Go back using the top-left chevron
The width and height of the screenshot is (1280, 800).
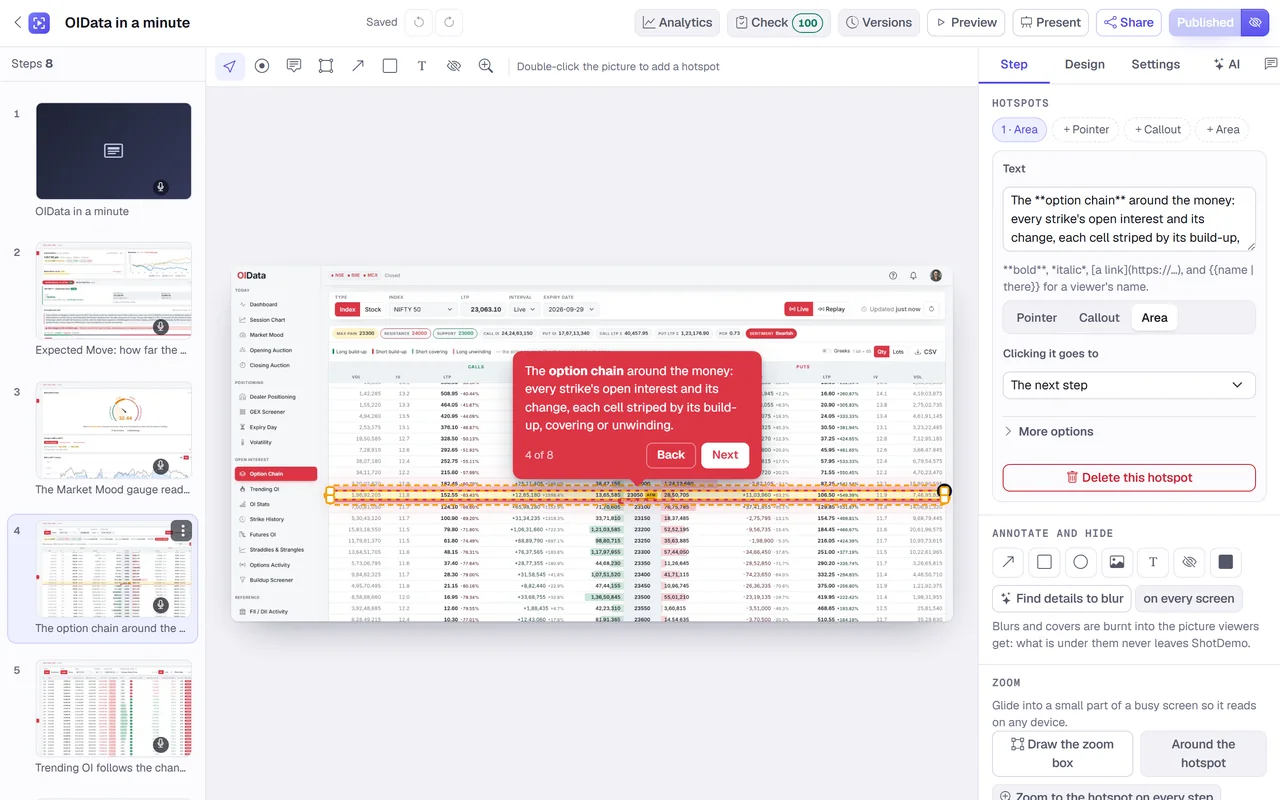pyautogui.click(x=17, y=22)
